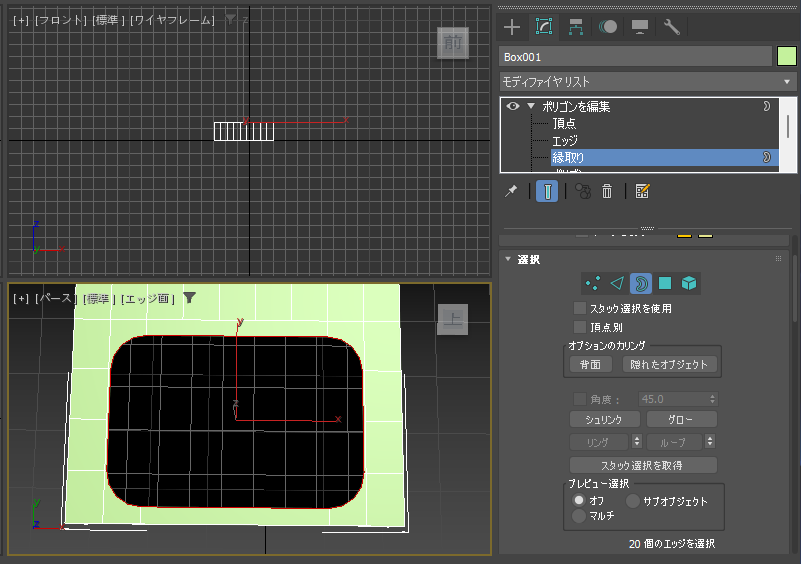Screen dimensions: 801x564
Task: Open the Create panel plus tab
Action: pyautogui.click(x=512, y=27)
